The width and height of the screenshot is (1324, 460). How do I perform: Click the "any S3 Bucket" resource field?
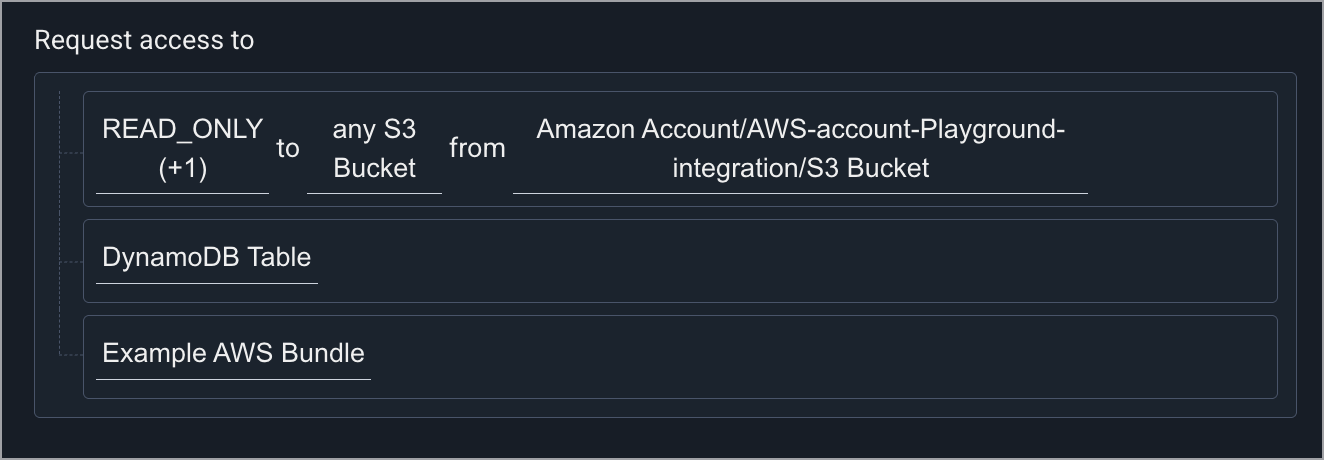pyautogui.click(x=374, y=148)
